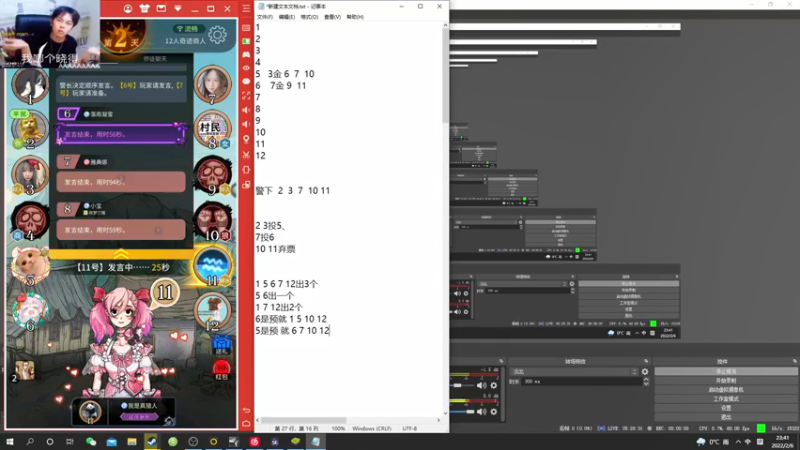Click the line '10 11弃票' in Notepad
This screenshot has height=450, width=800.
tap(276, 249)
